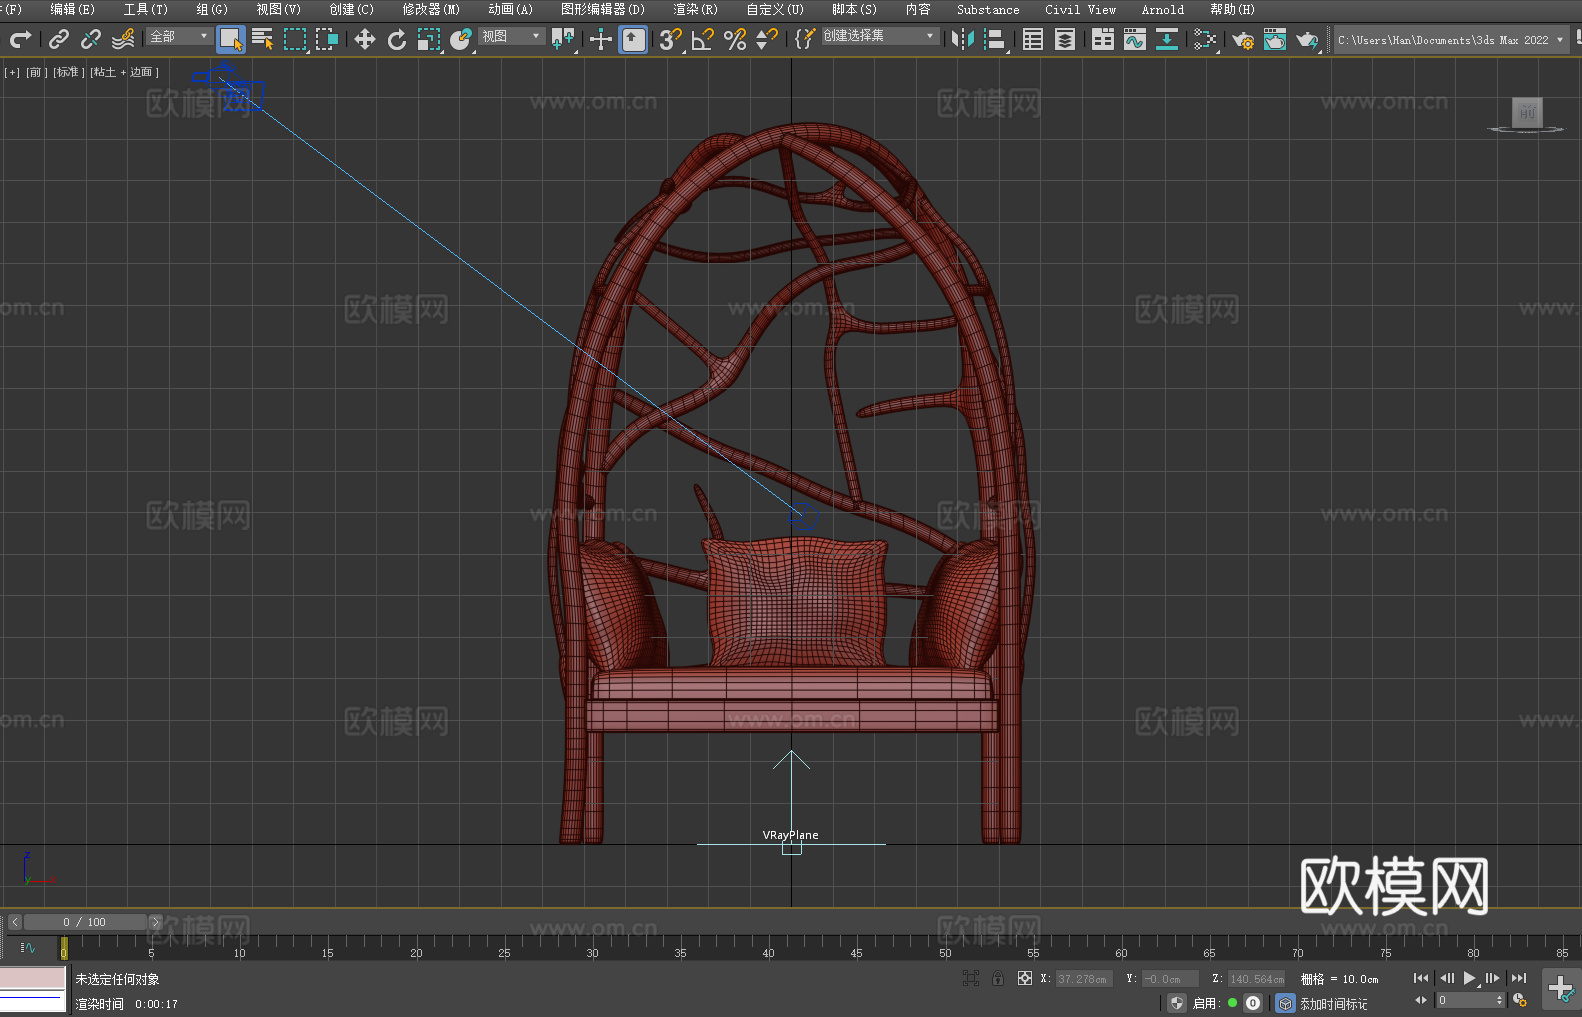This screenshot has height=1017, width=1582.
Task: Click viewport [前] view label
Action: coord(37,72)
